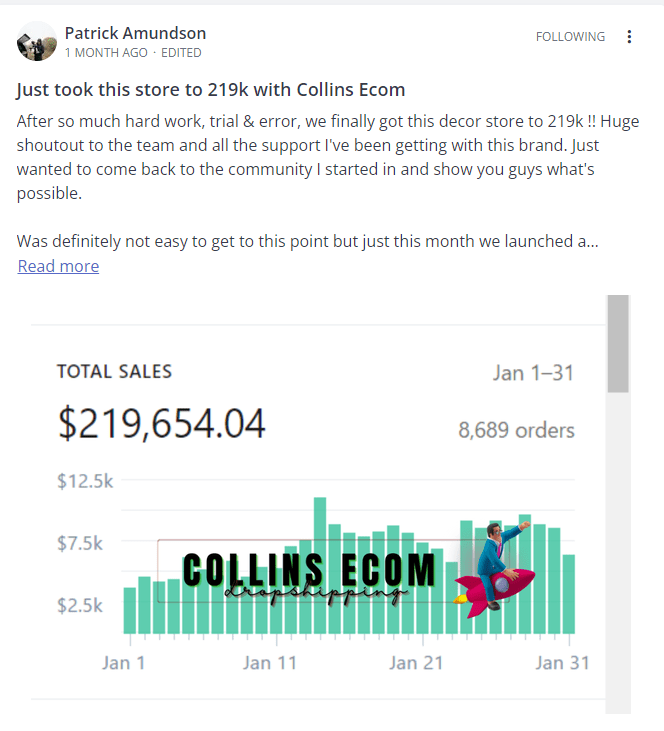This screenshot has width=664, height=731.
Task: Click the "1 month ago" timestamp
Action: click(x=106, y=52)
